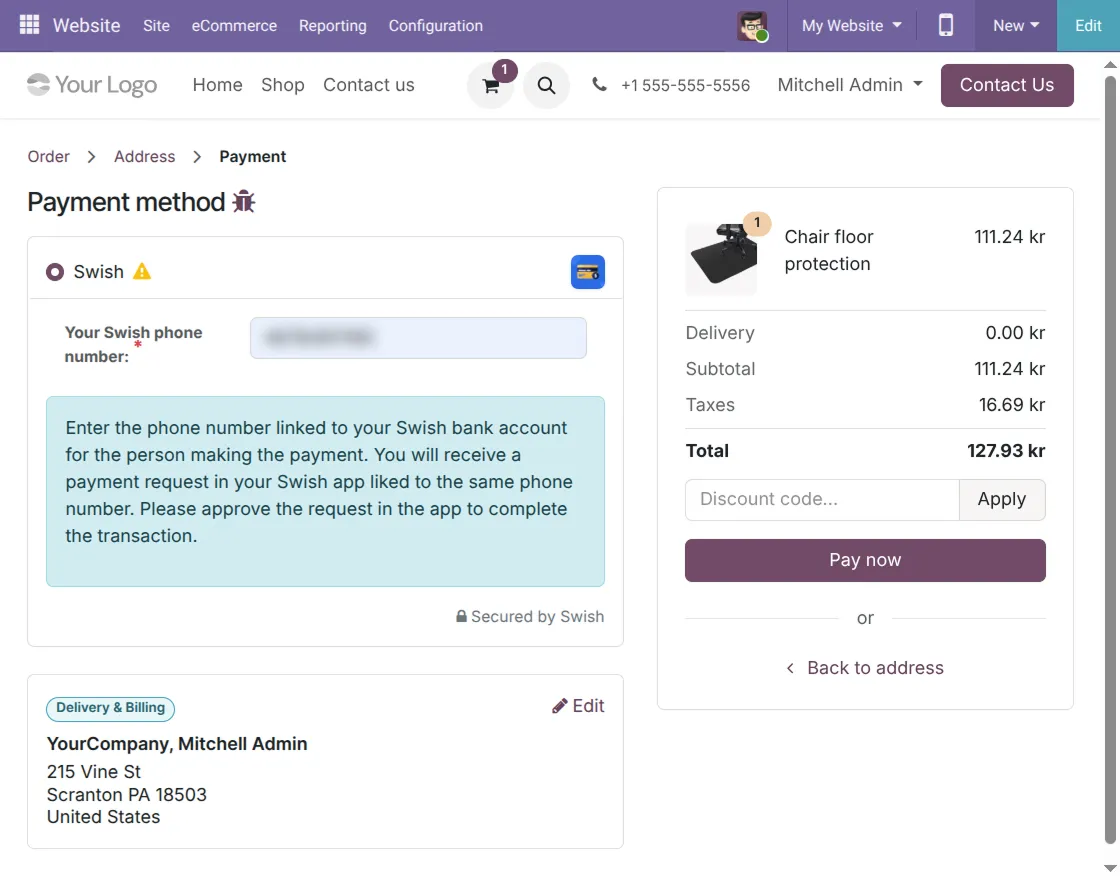This screenshot has height=880, width=1120.
Task: Open the Site menu
Action: (156, 26)
